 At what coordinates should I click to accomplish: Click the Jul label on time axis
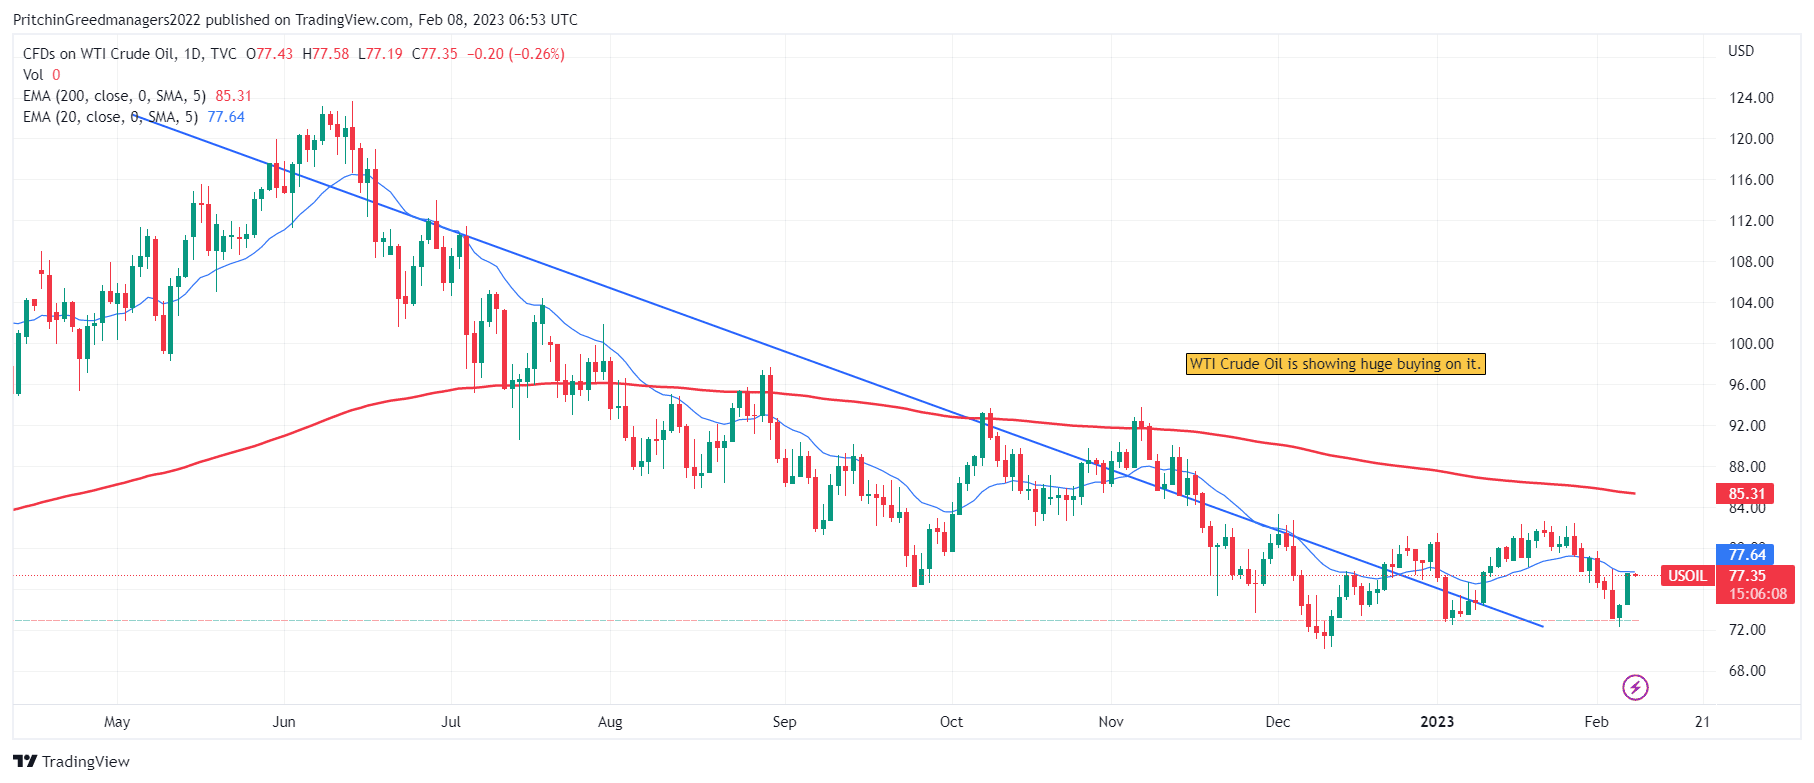451,721
